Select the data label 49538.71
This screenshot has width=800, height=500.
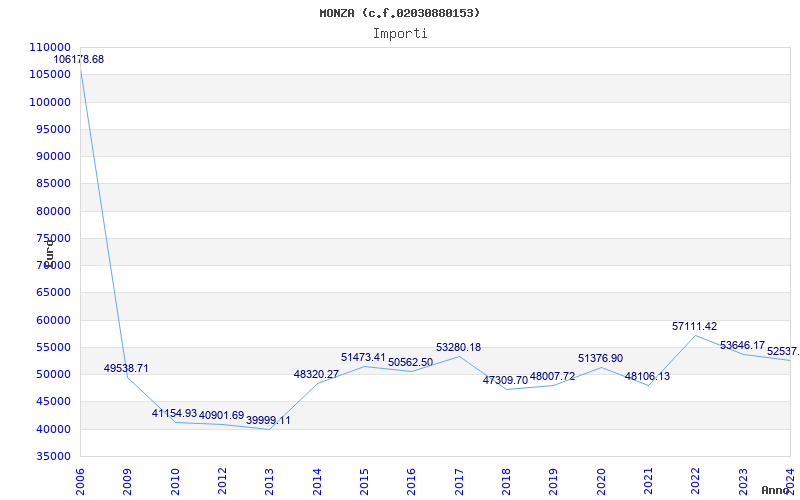pyautogui.click(x=126, y=368)
